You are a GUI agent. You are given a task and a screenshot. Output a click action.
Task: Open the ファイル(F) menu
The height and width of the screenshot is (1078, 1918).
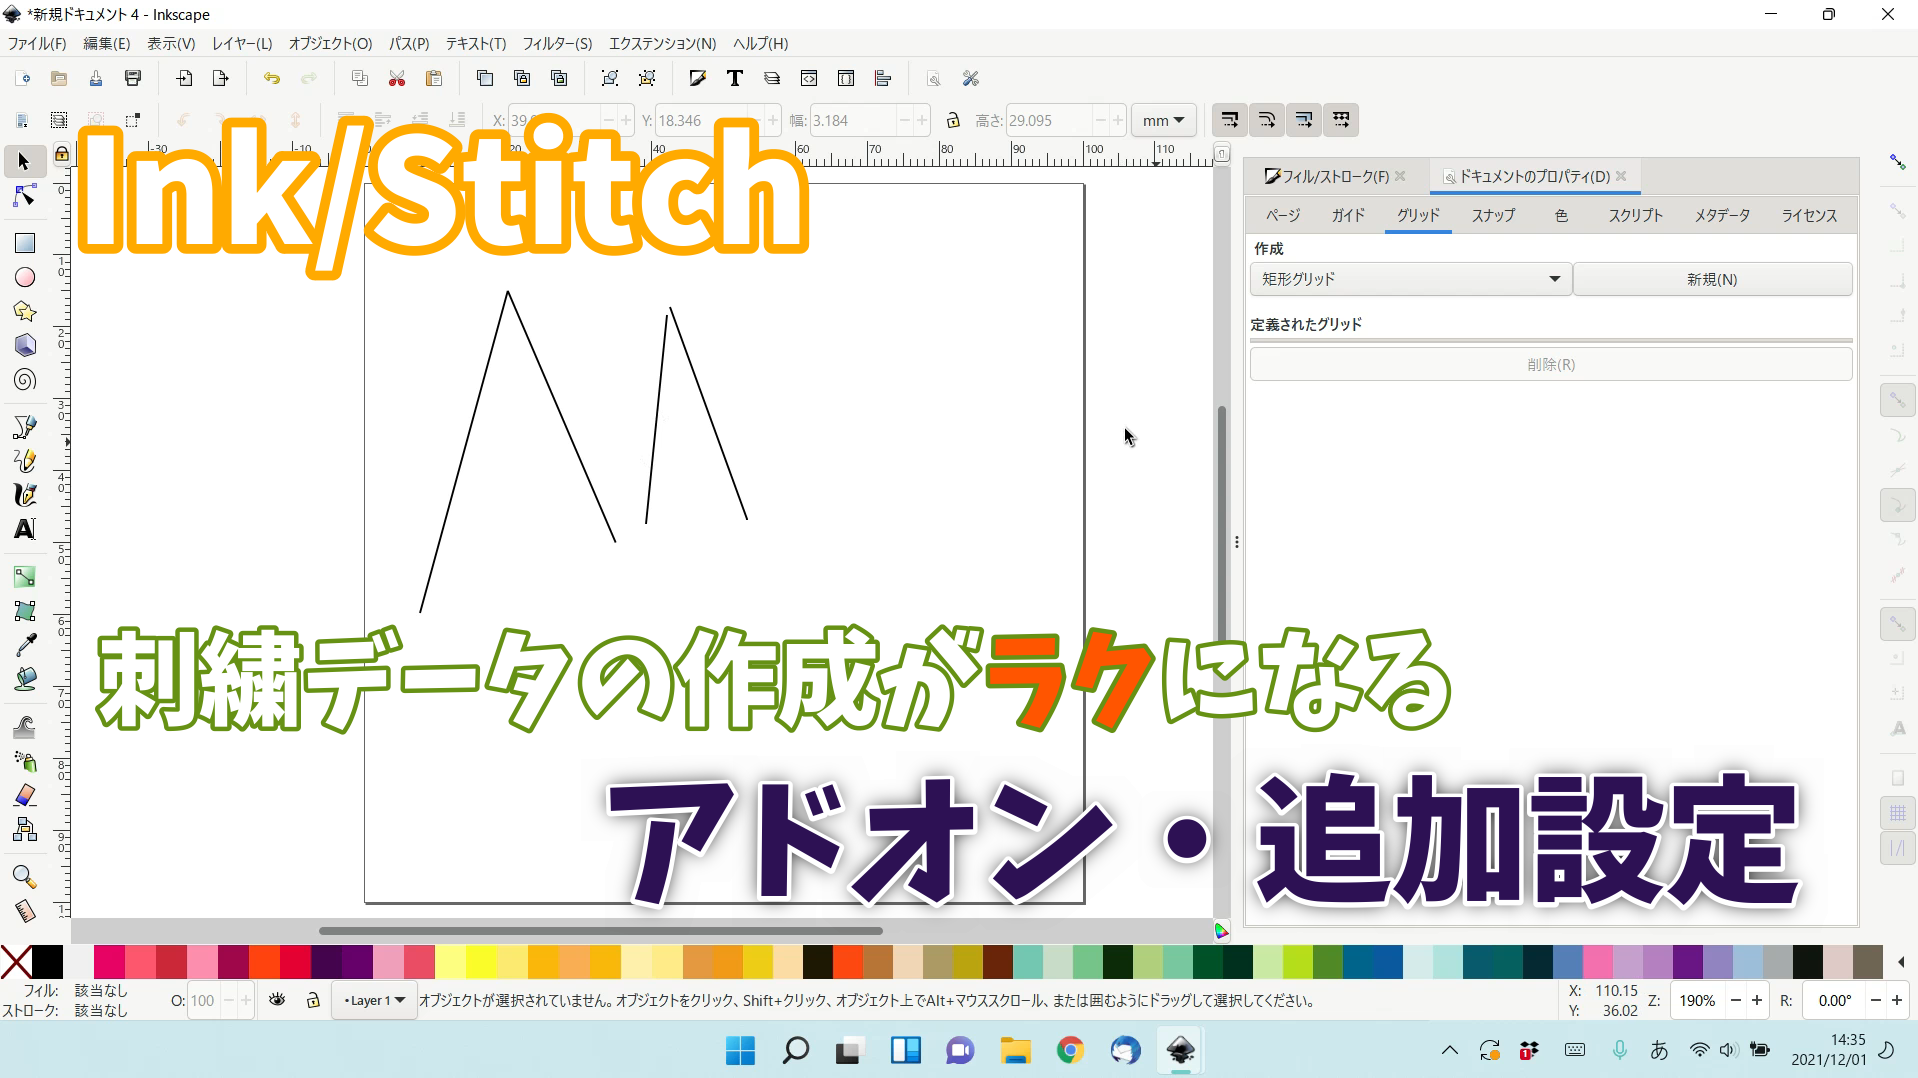point(37,43)
